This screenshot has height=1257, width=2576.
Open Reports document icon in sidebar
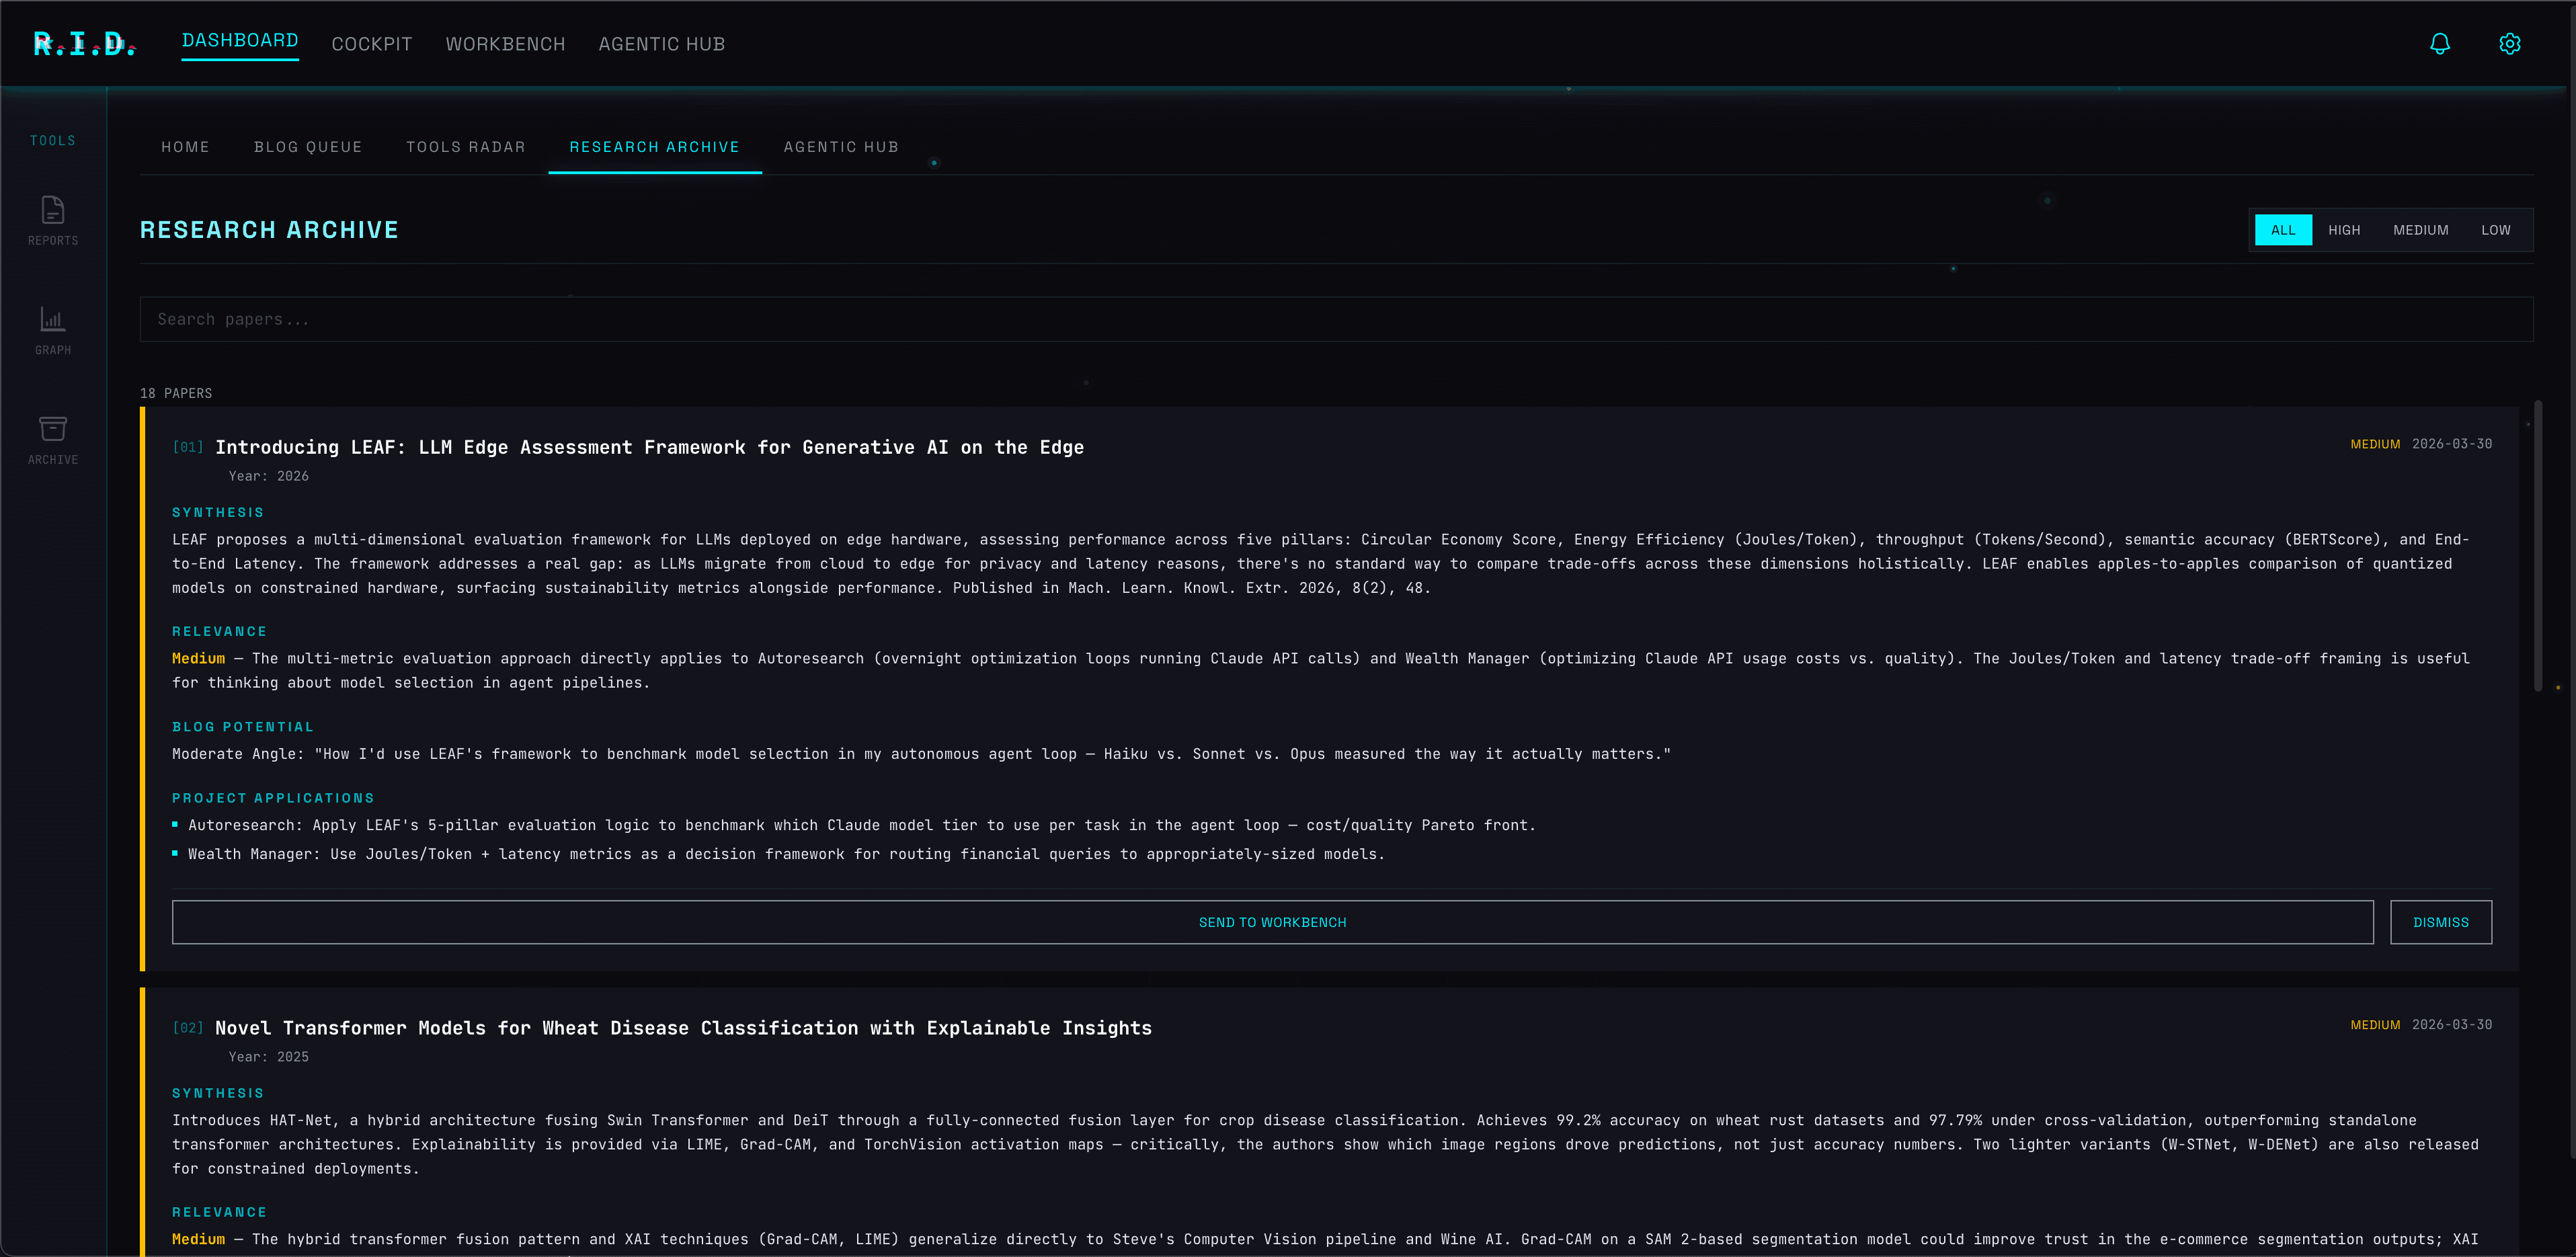point(53,210)
